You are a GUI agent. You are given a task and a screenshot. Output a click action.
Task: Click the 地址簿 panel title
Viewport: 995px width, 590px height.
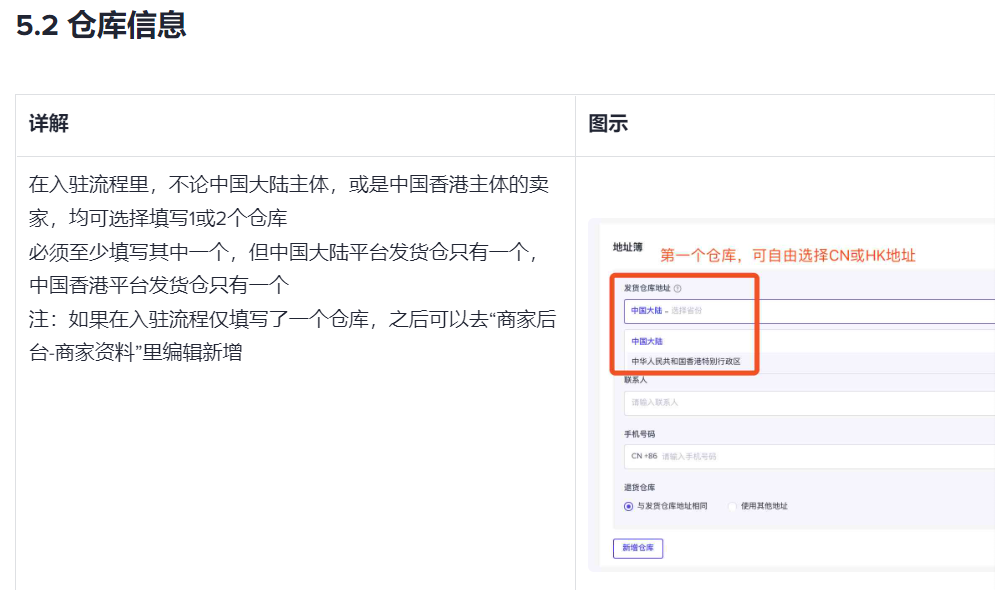(x=628, y=247)
